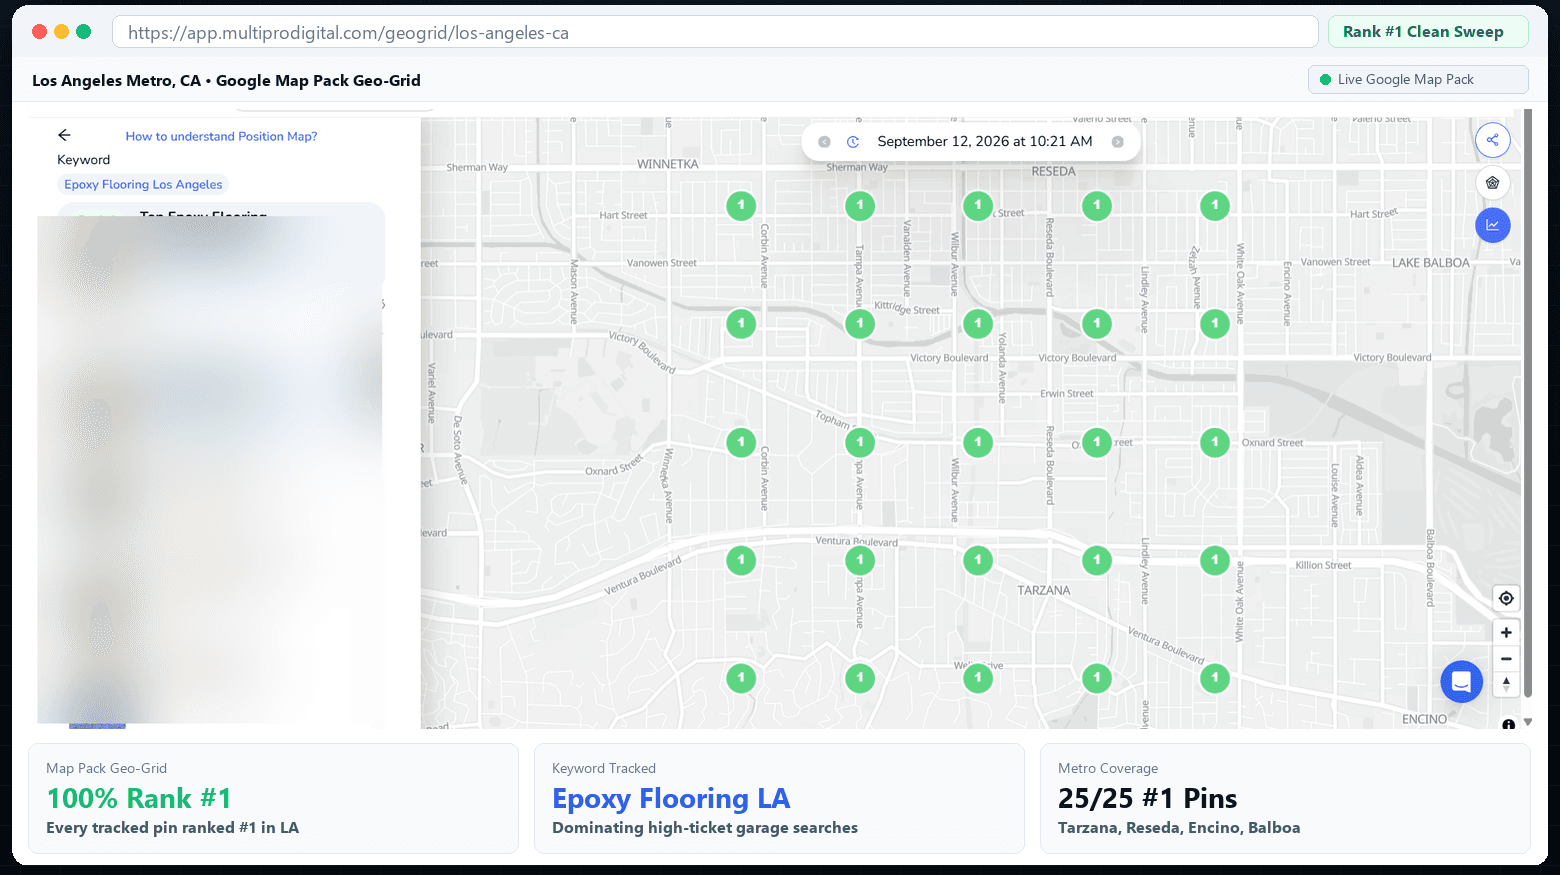
Task: Click the 'Epoxy Flooring LA' keyword tracked text
Action: [671, 798]
